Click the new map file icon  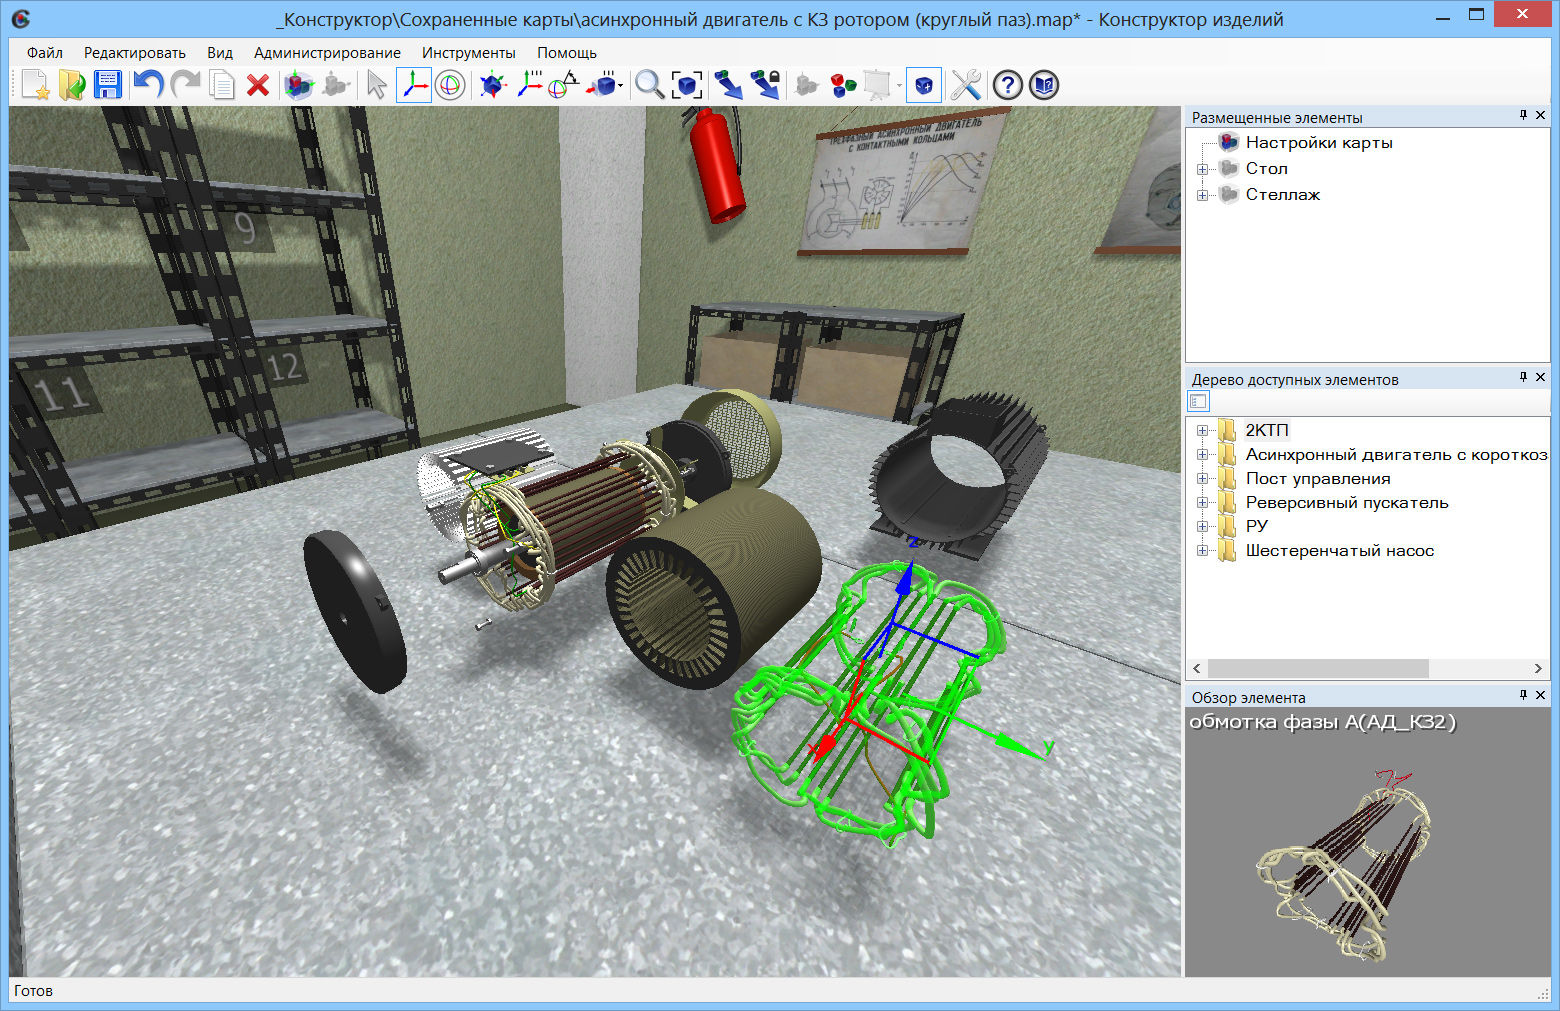click(x=35, y=86)
